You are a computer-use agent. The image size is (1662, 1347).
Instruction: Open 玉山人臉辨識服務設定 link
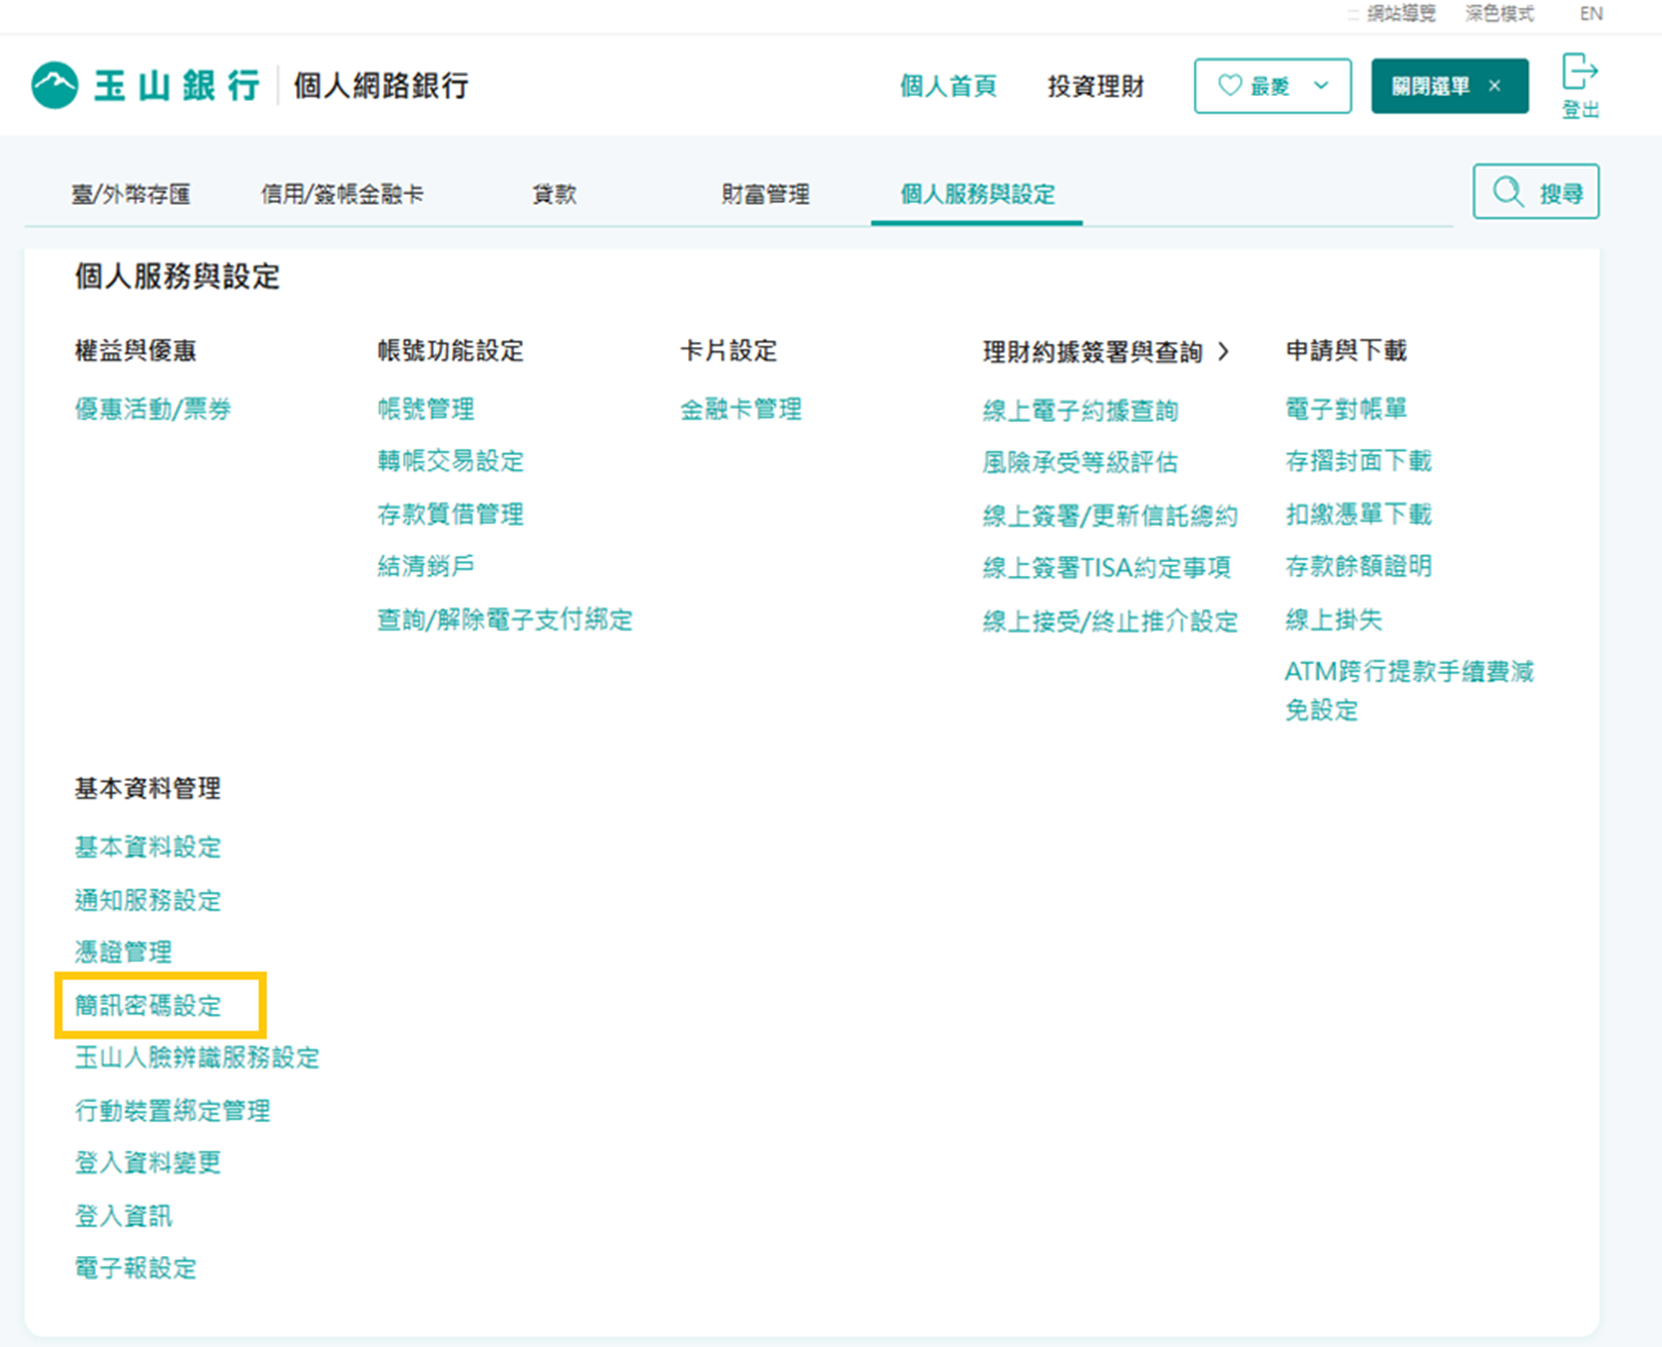198,1058
